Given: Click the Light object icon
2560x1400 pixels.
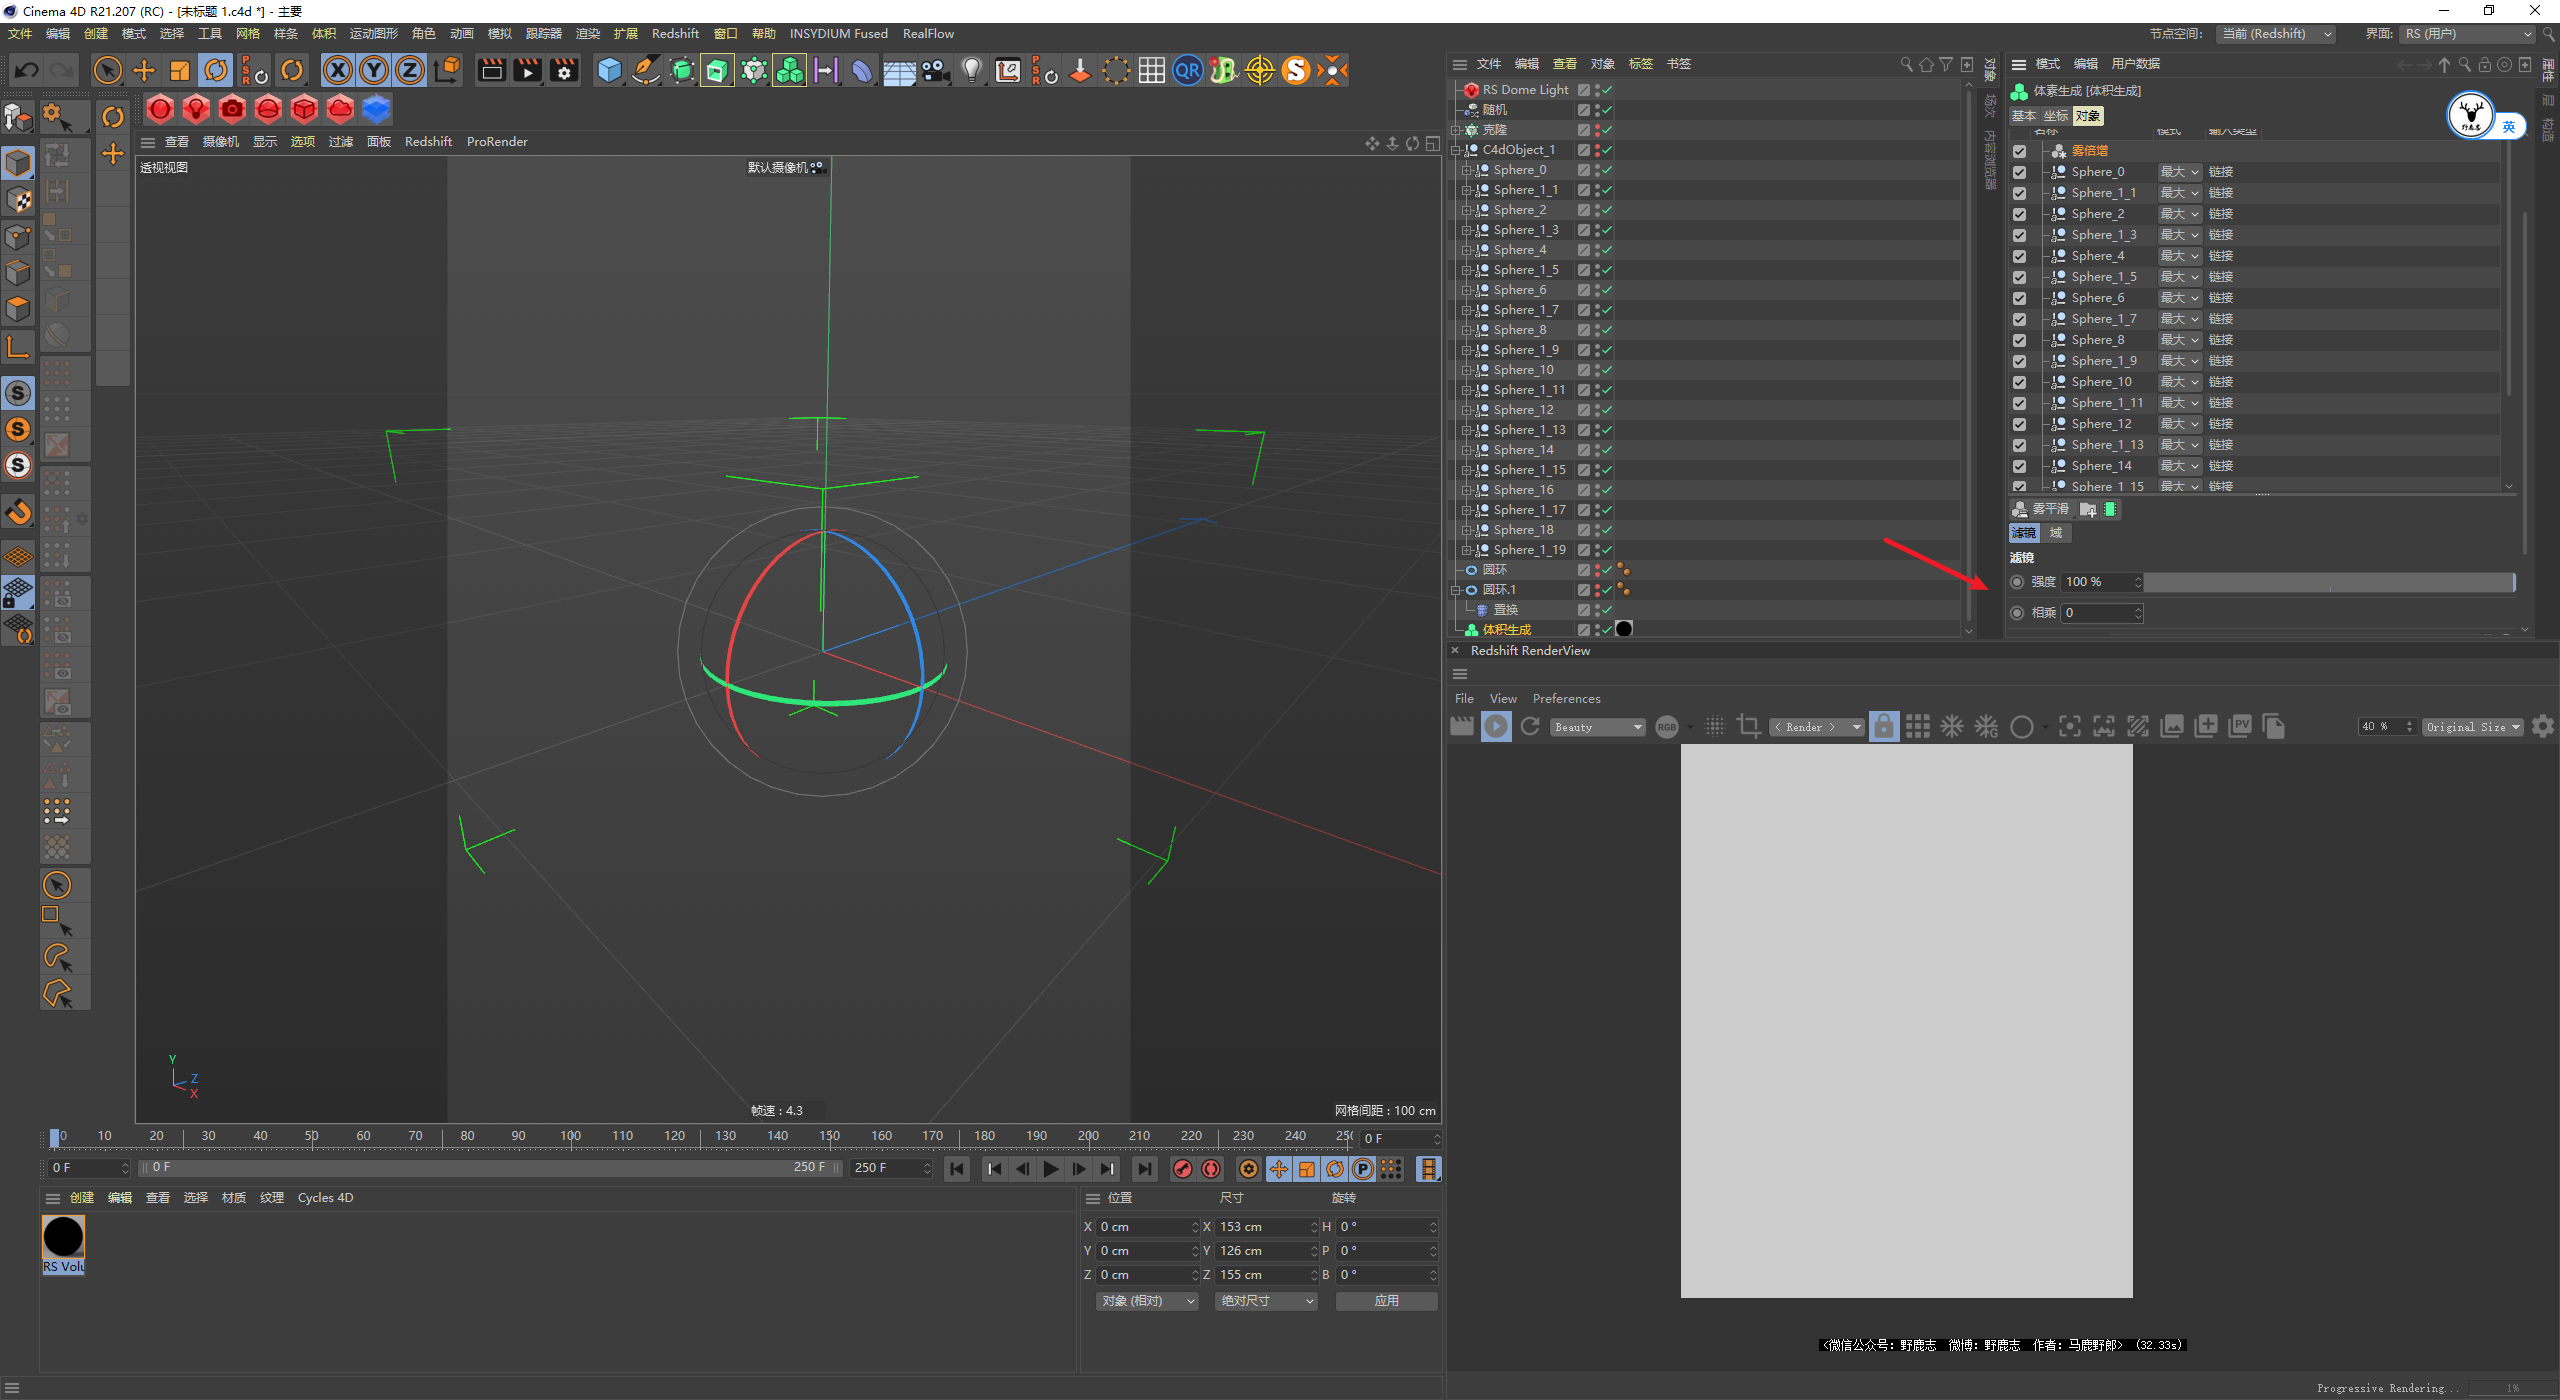Looking at the screenshot, I should click(971, 70).
